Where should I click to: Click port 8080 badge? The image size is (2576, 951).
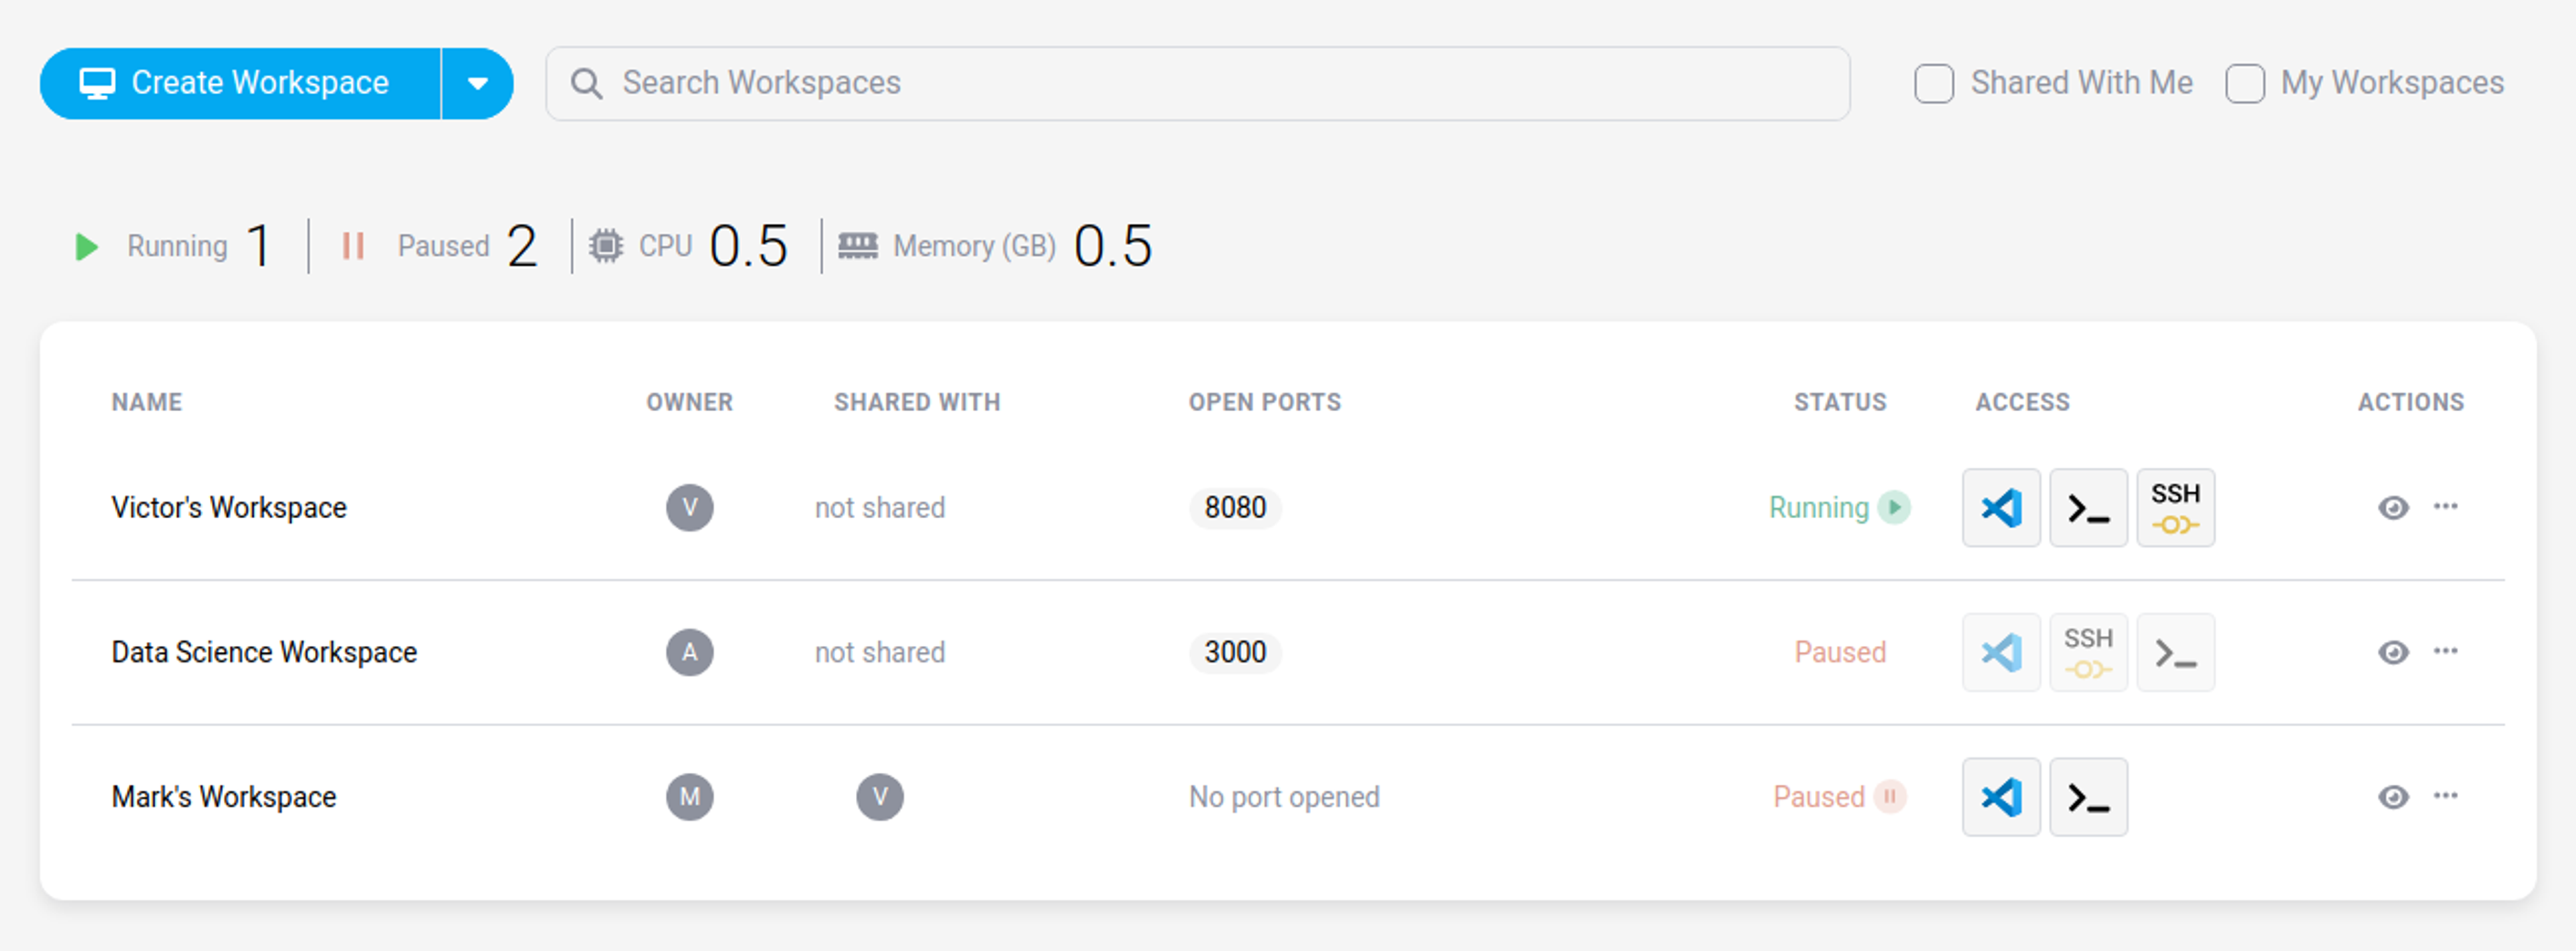(x=1235, y=508)
